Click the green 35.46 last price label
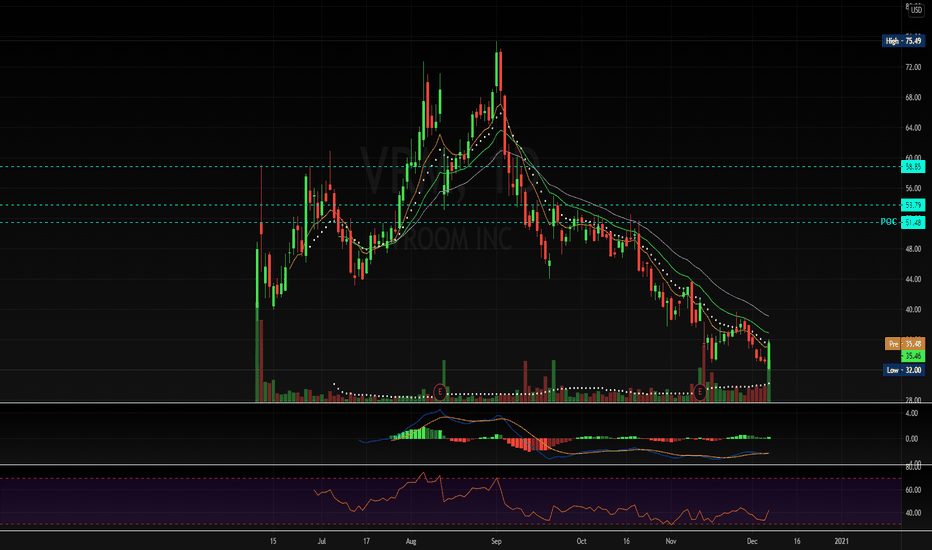 point(913,356)
